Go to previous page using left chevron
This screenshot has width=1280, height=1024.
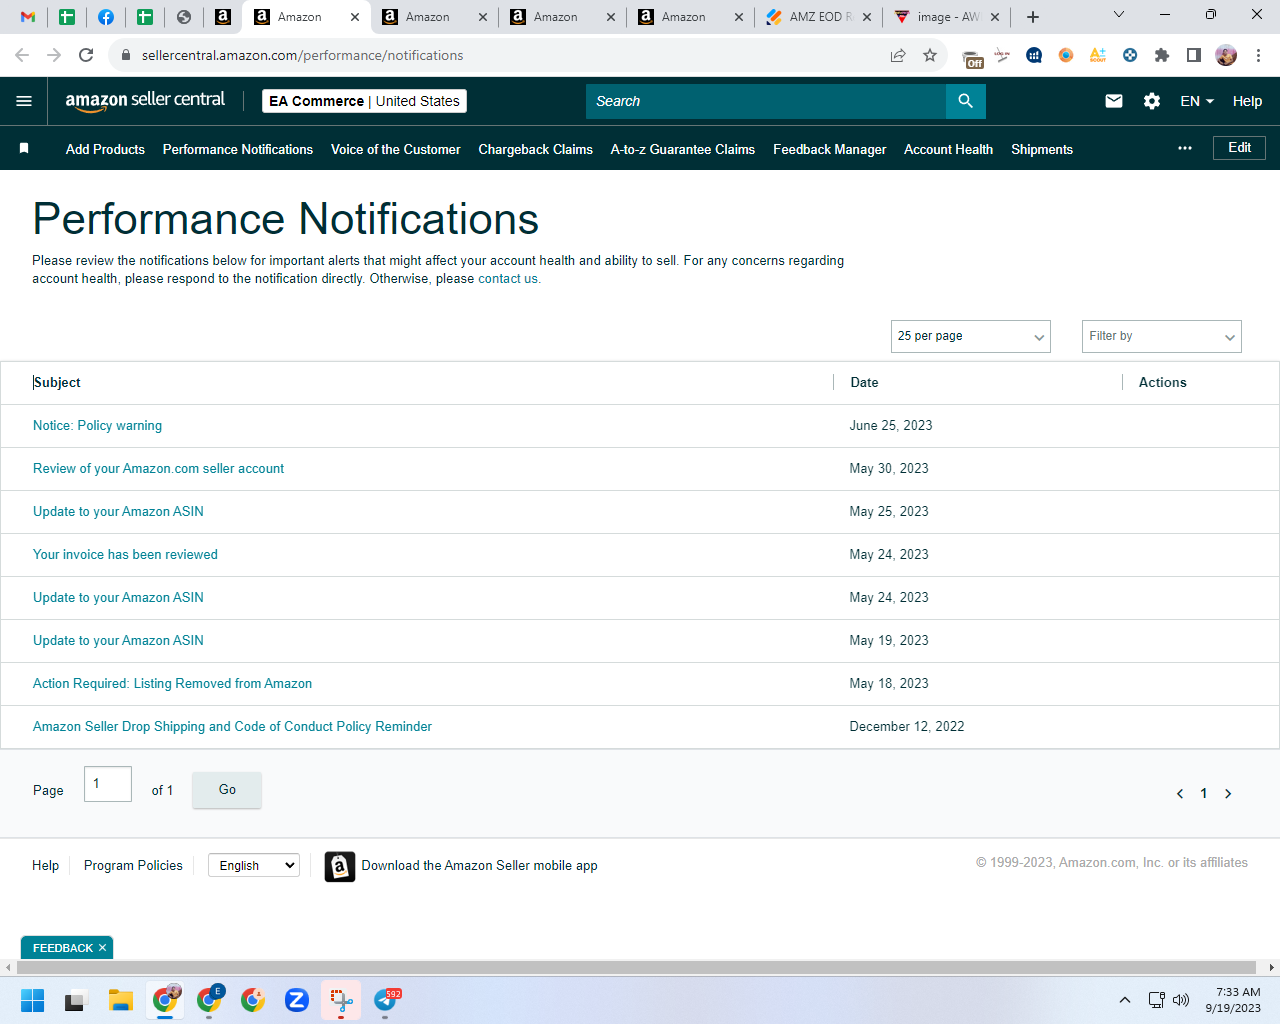pos(1180,794)
